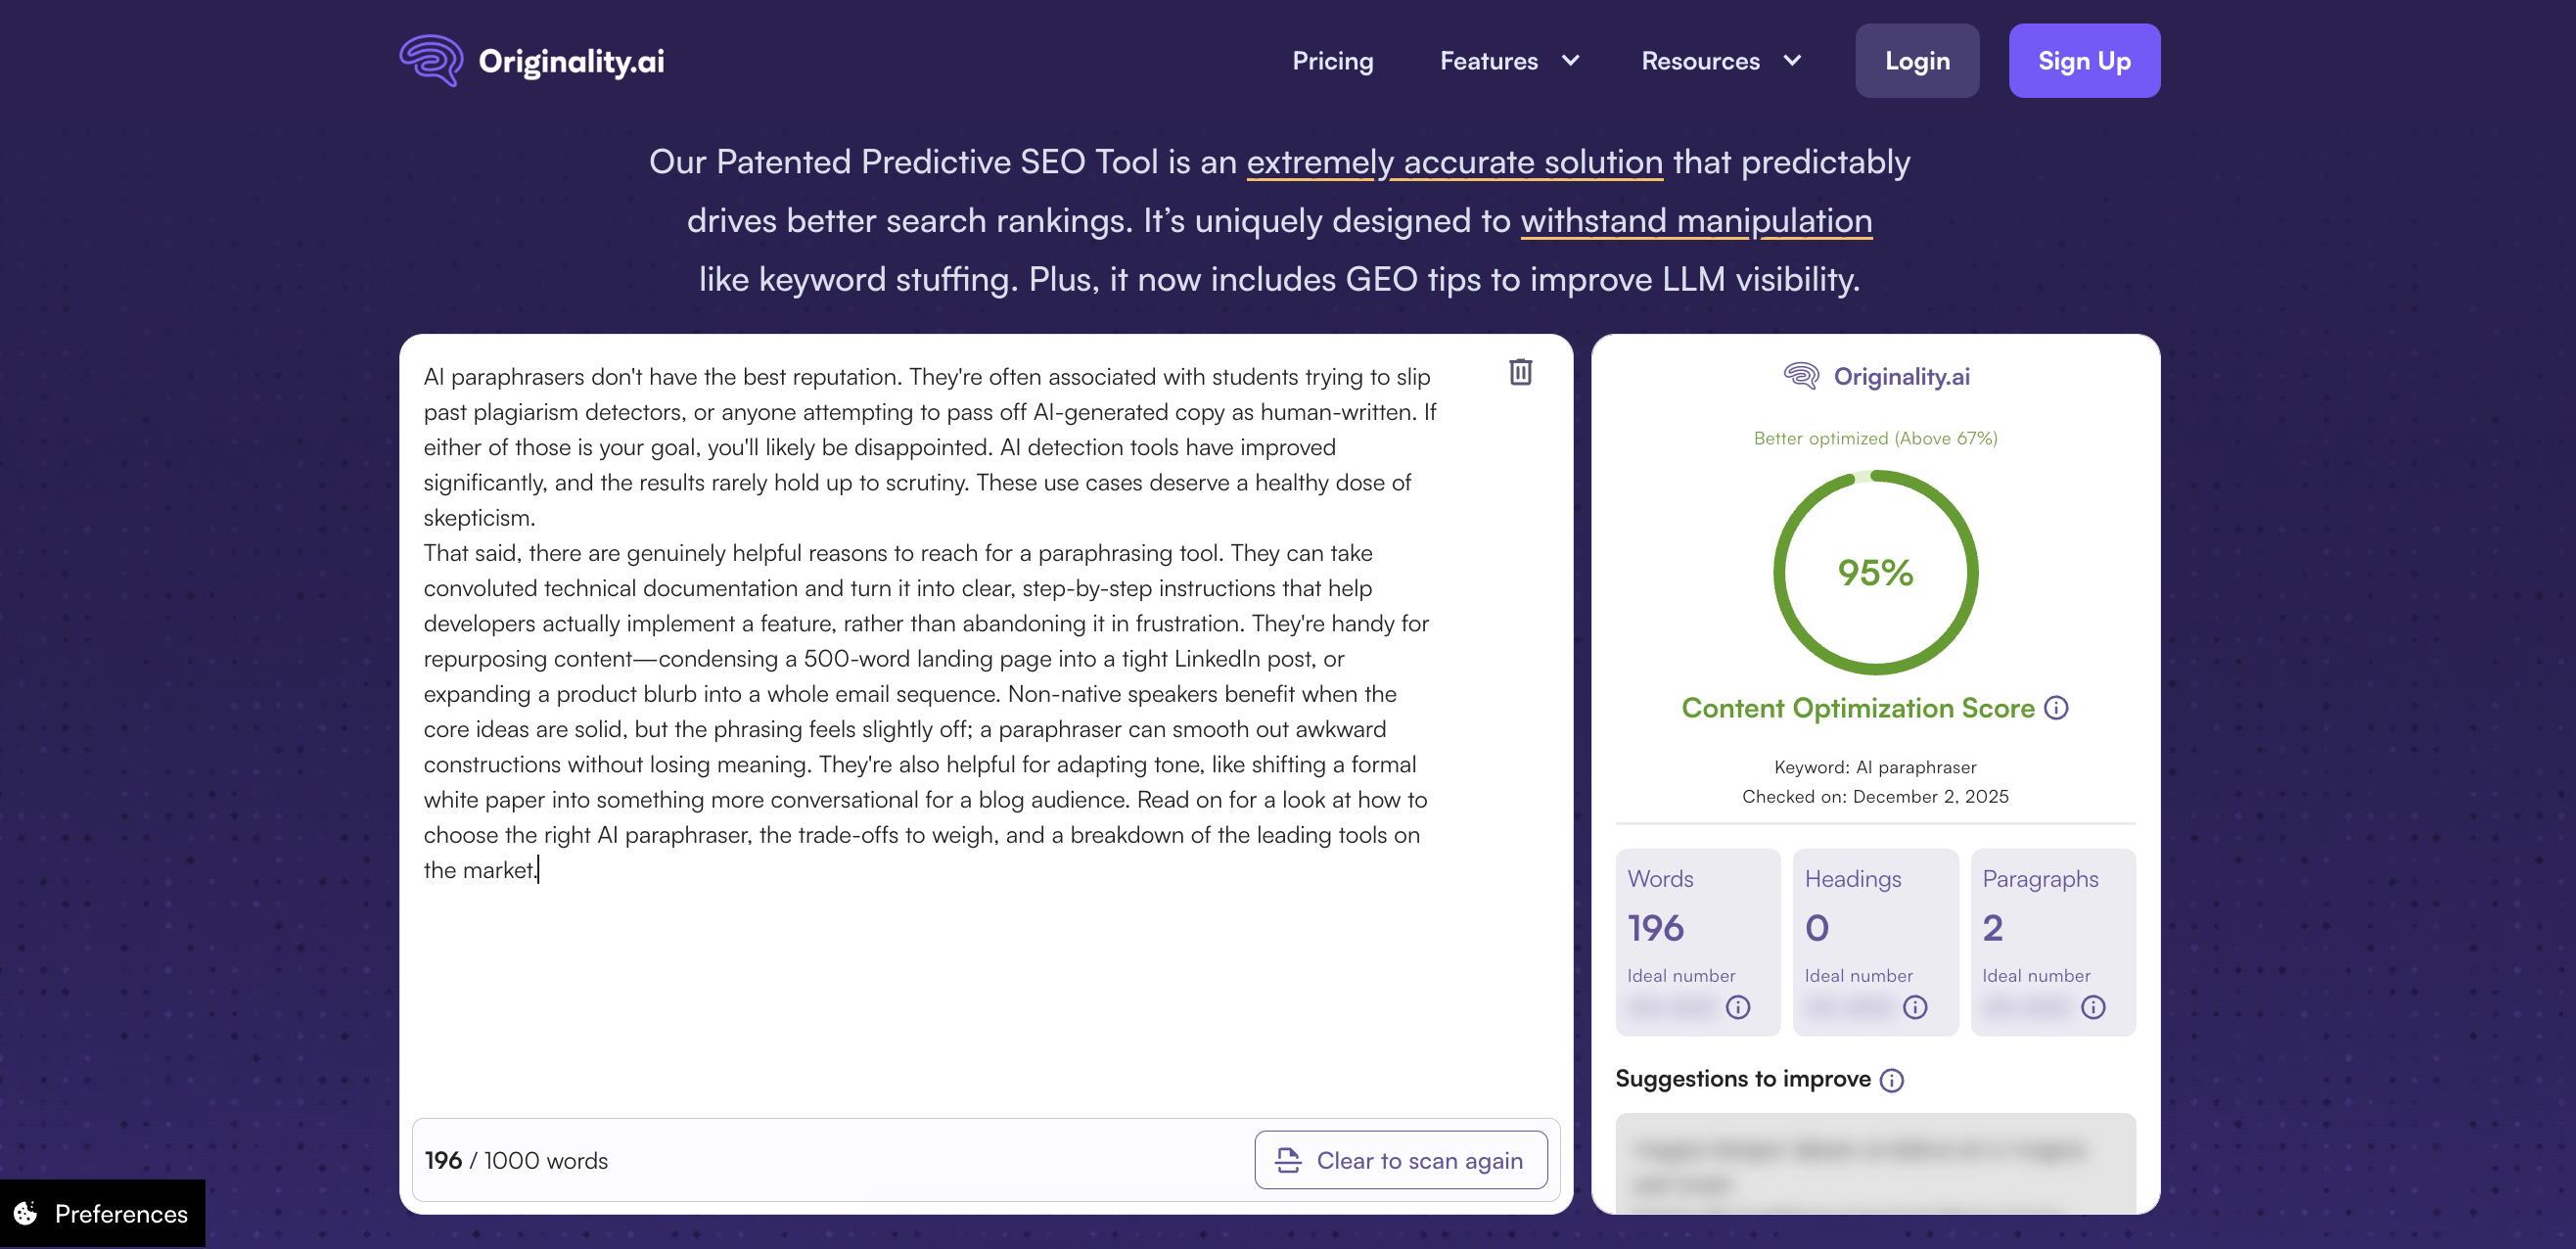2576x1249 pixels.
Task: Click the Originality.ai logo in results panel
Action: point(1876,377)
